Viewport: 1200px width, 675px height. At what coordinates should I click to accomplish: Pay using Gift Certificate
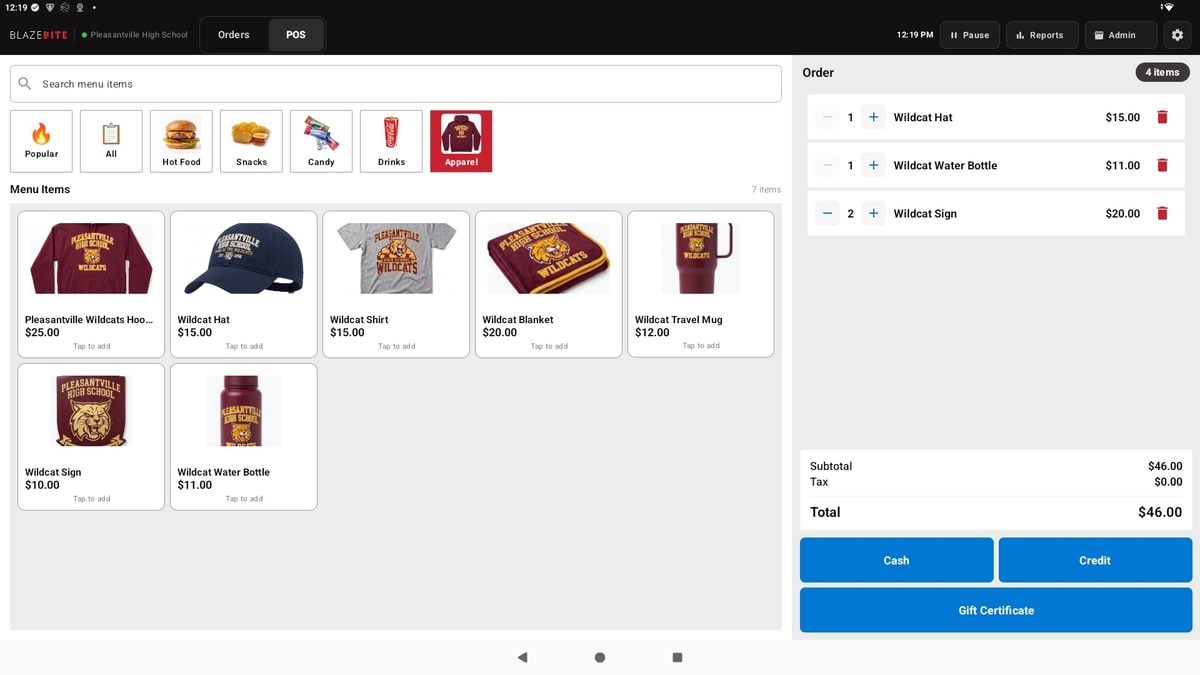pyautogui.click(x=996, y=610)
